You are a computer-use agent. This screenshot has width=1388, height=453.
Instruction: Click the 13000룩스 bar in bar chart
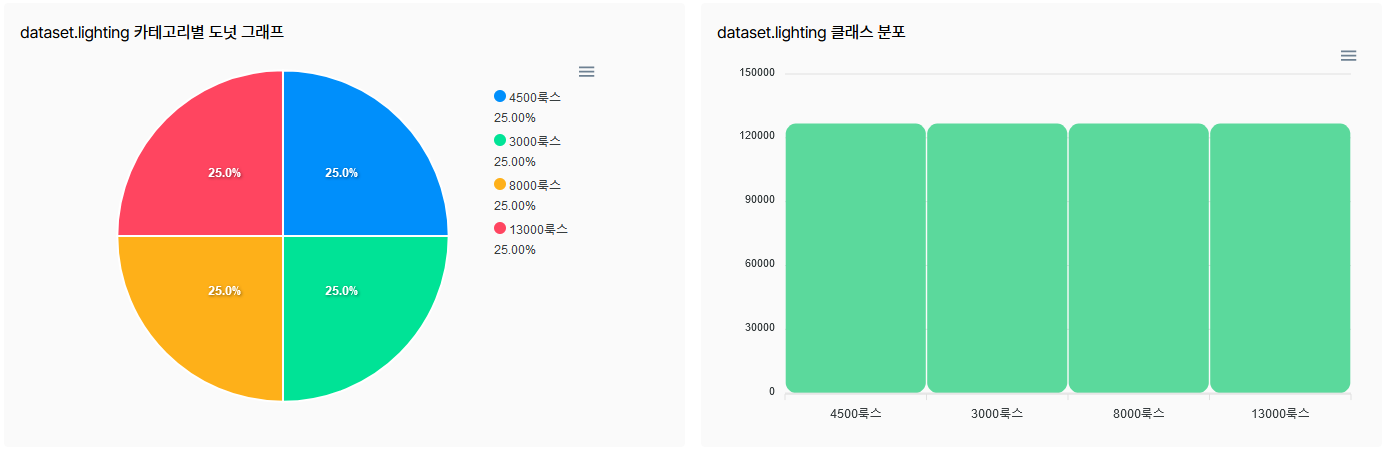(x=1280, y=258)
